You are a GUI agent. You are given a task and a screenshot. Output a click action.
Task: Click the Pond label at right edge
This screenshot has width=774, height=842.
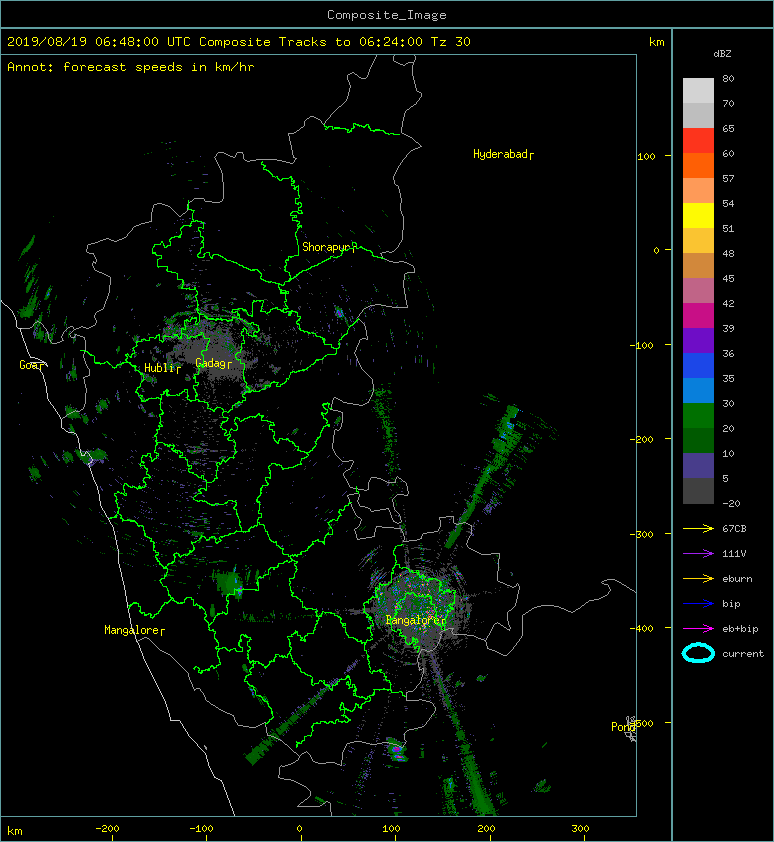(x=623, y=727)
